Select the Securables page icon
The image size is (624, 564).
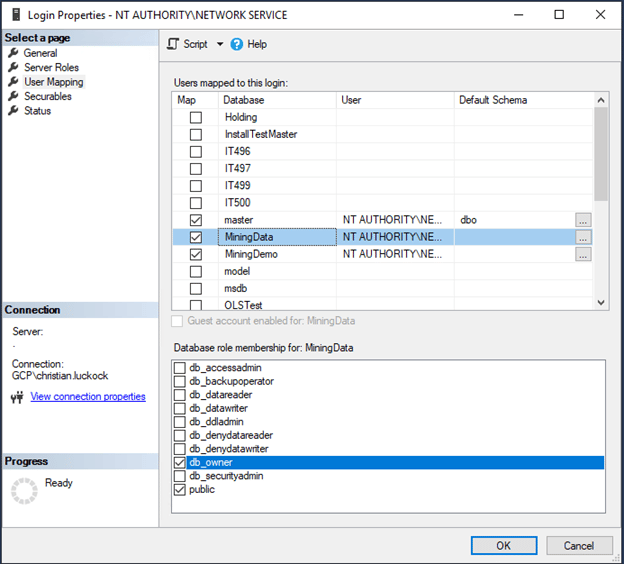[x=13, y=96]
